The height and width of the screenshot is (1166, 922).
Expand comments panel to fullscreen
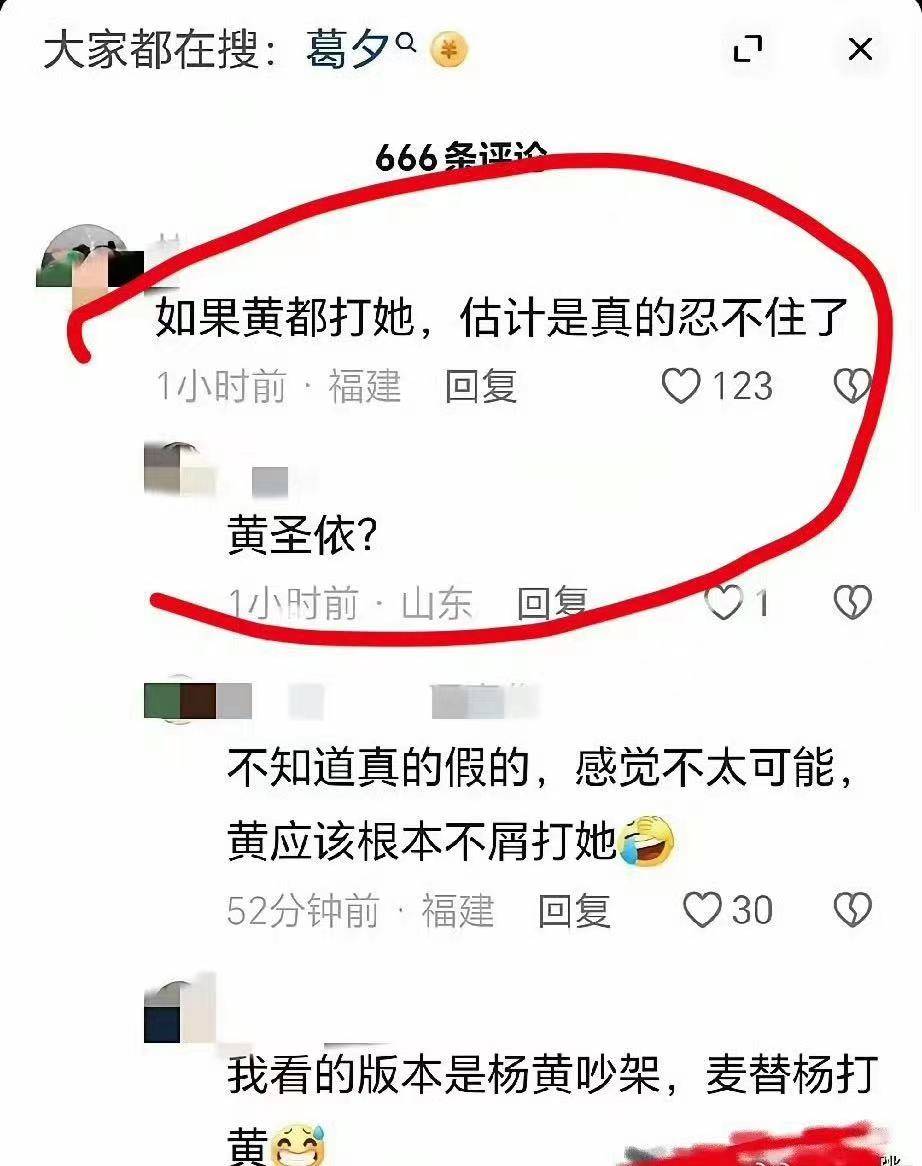pos(747,49)
